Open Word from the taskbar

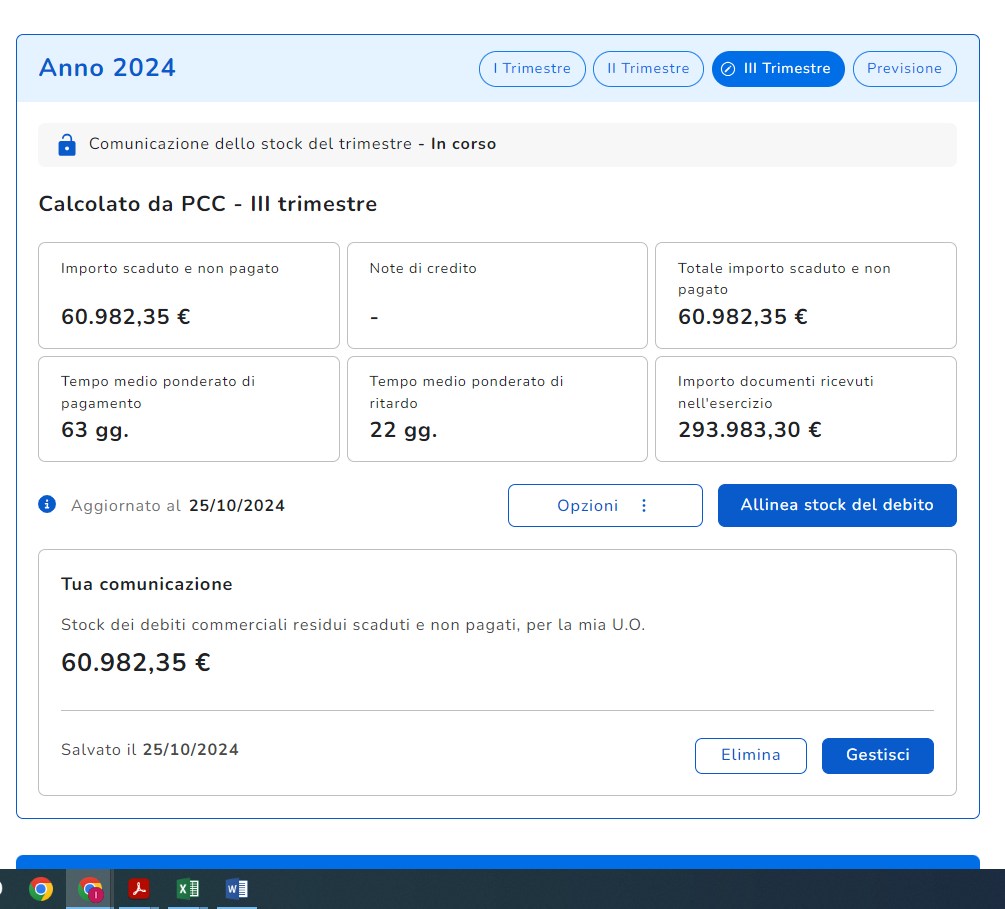237,888
